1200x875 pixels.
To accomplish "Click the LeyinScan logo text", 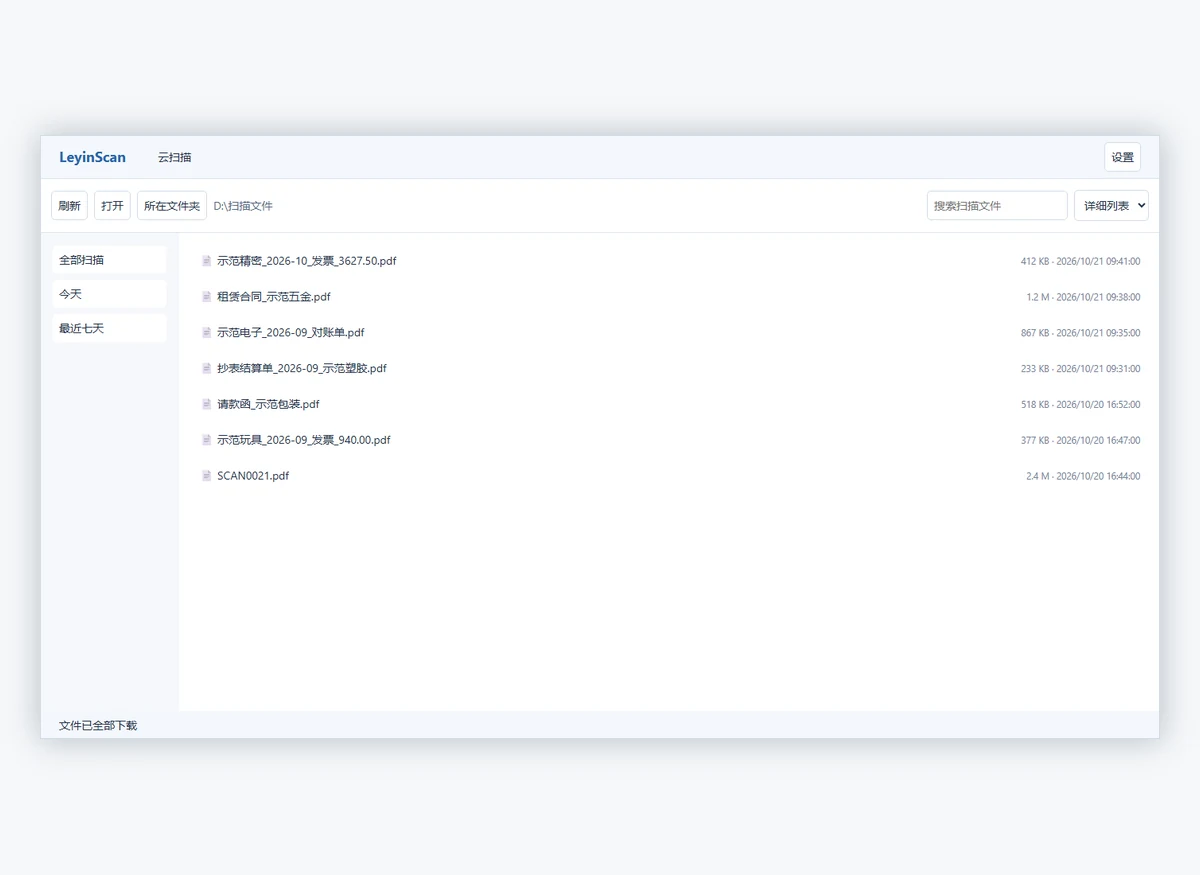I will click(x=92, y=157).
